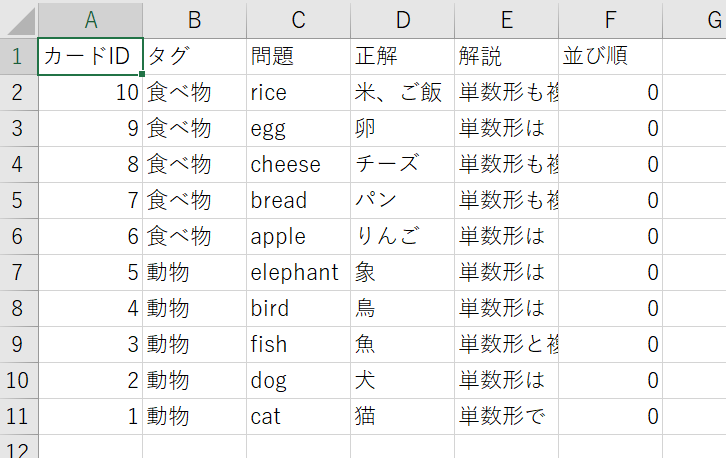Screen dimensions: 726x458
Task: Select column A header
Action: click(90, 19)
